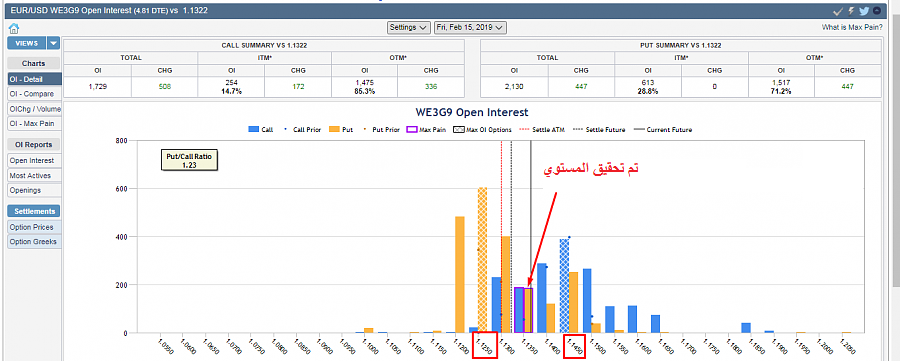Open the Fri, Feb 15, 2019 date dropdown
Screen dimensions: 900x361
pos(470,27)
